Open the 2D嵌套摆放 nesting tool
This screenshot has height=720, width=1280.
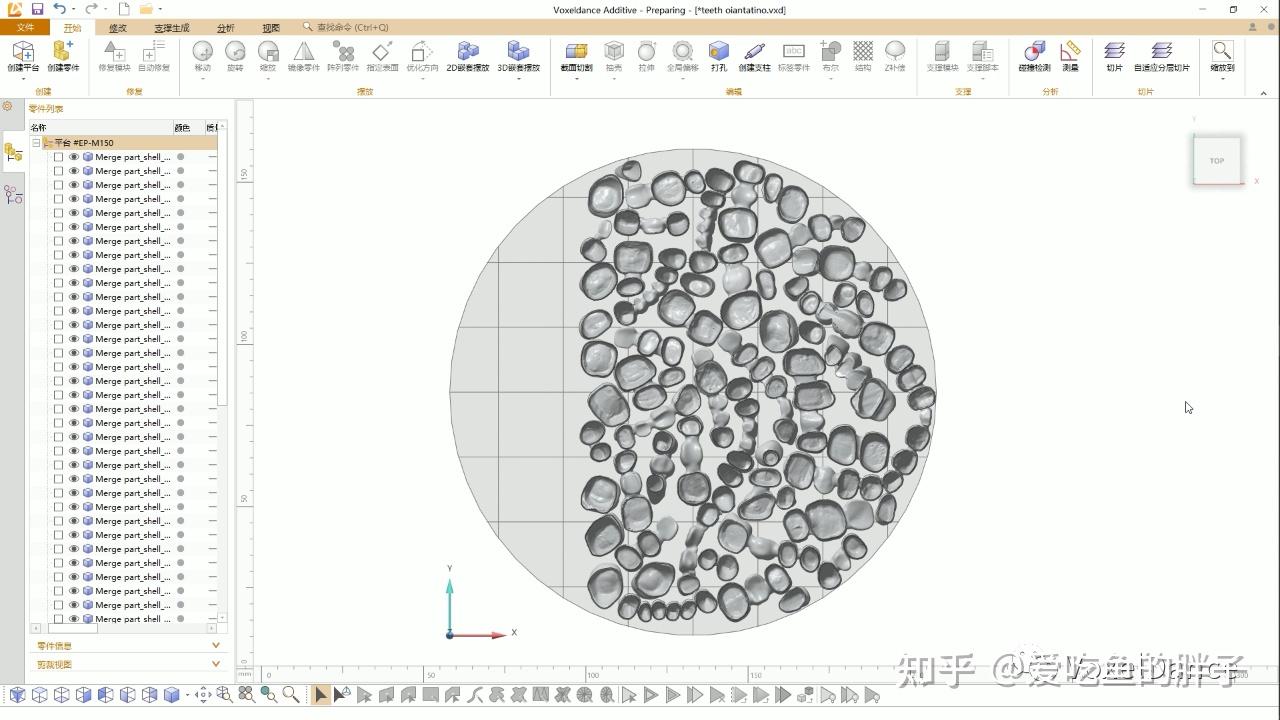(467, 57)
